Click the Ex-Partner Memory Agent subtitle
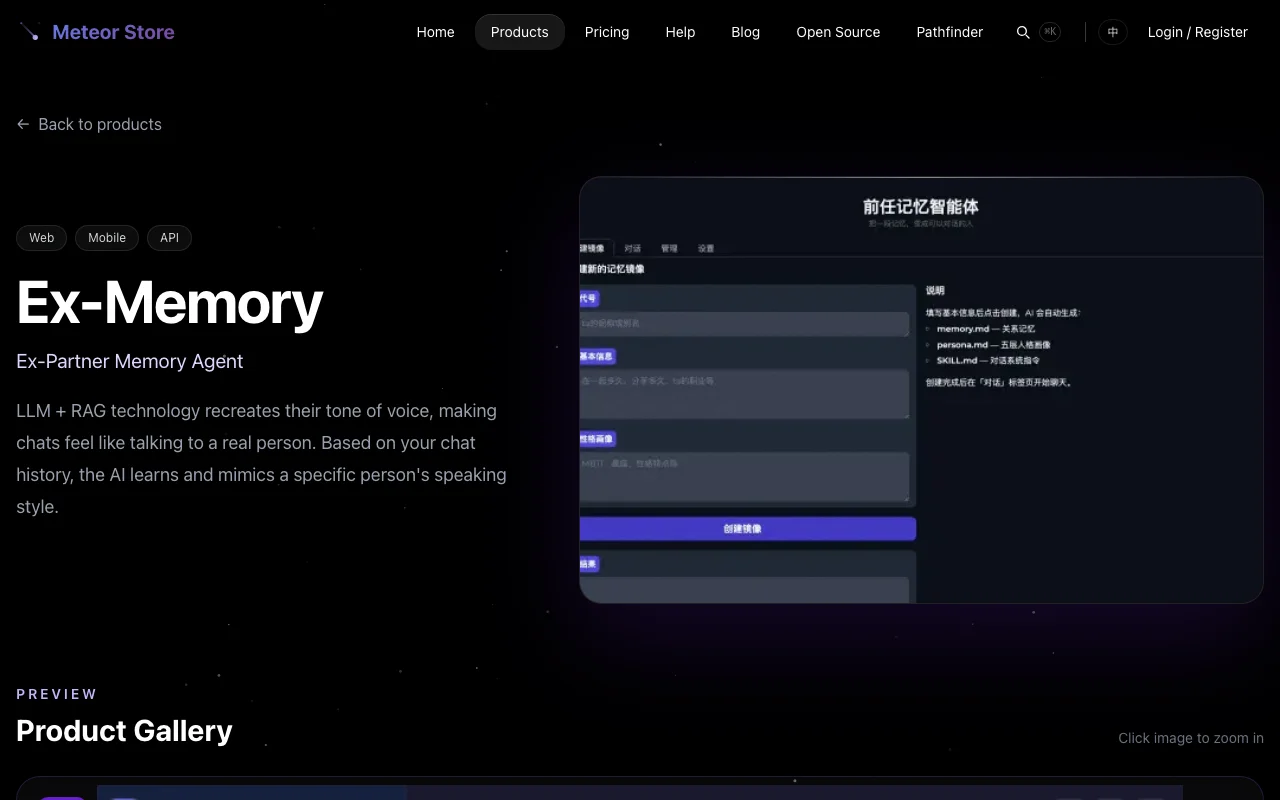The width and height of the screenshot is (1280, 800). point(130,361)
